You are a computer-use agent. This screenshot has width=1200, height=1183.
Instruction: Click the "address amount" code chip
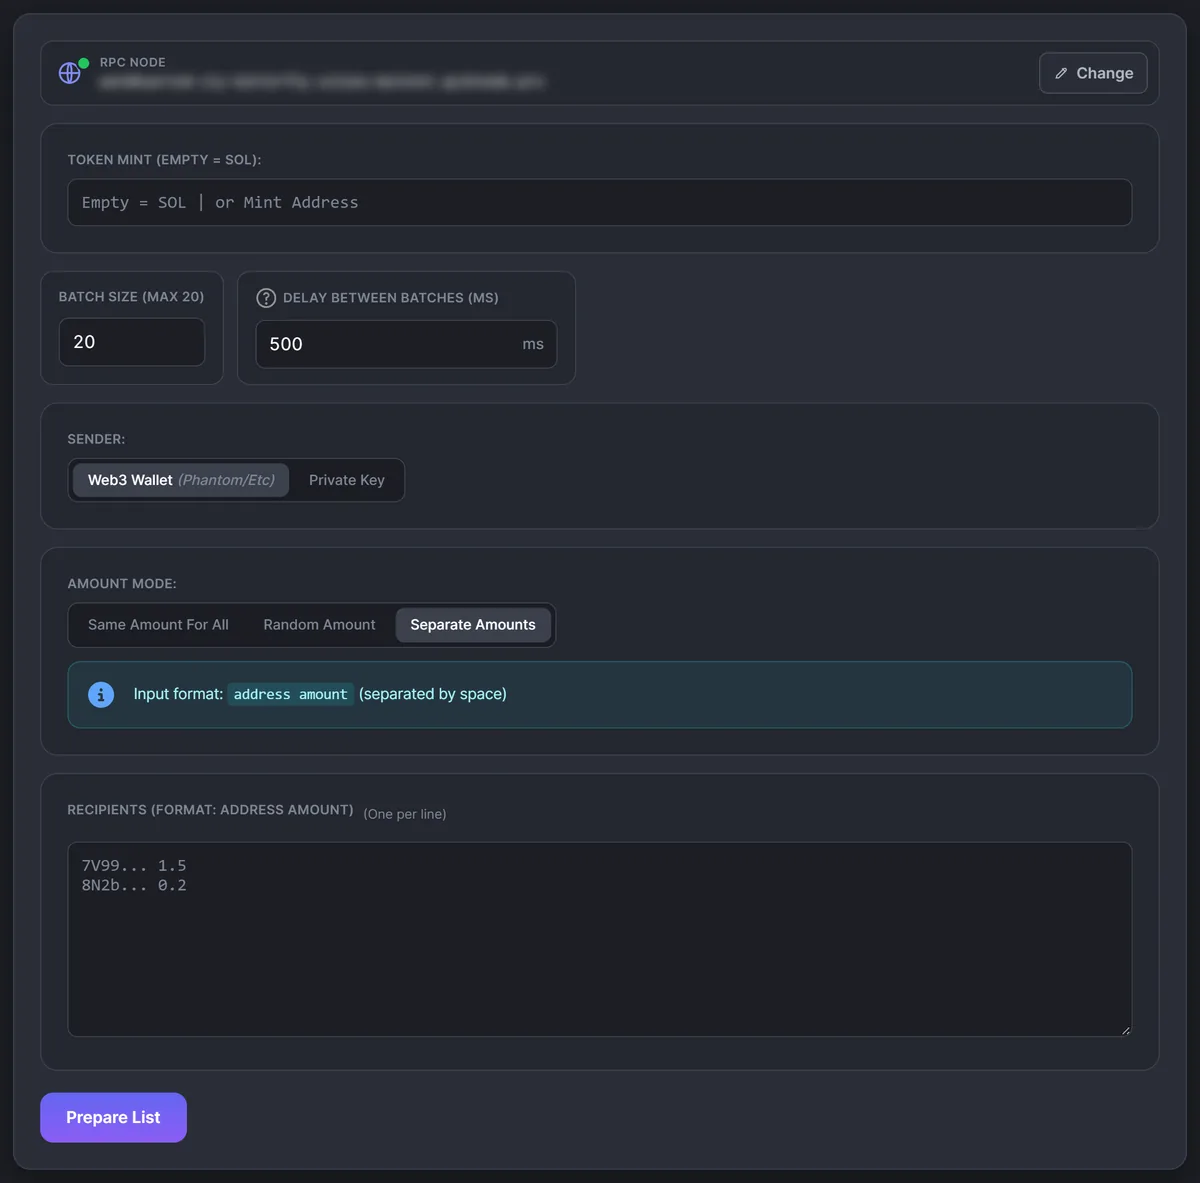(x=291, y=694)
